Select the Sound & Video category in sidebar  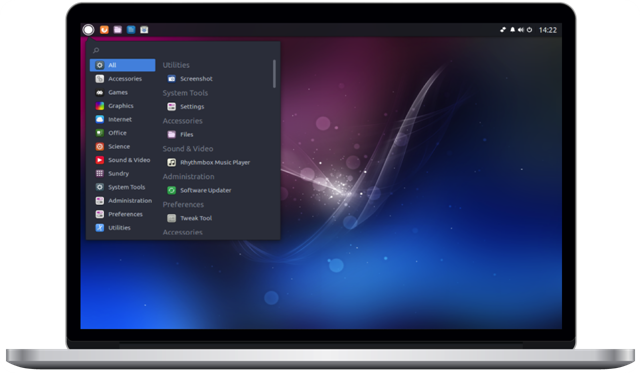pos(122,160)
